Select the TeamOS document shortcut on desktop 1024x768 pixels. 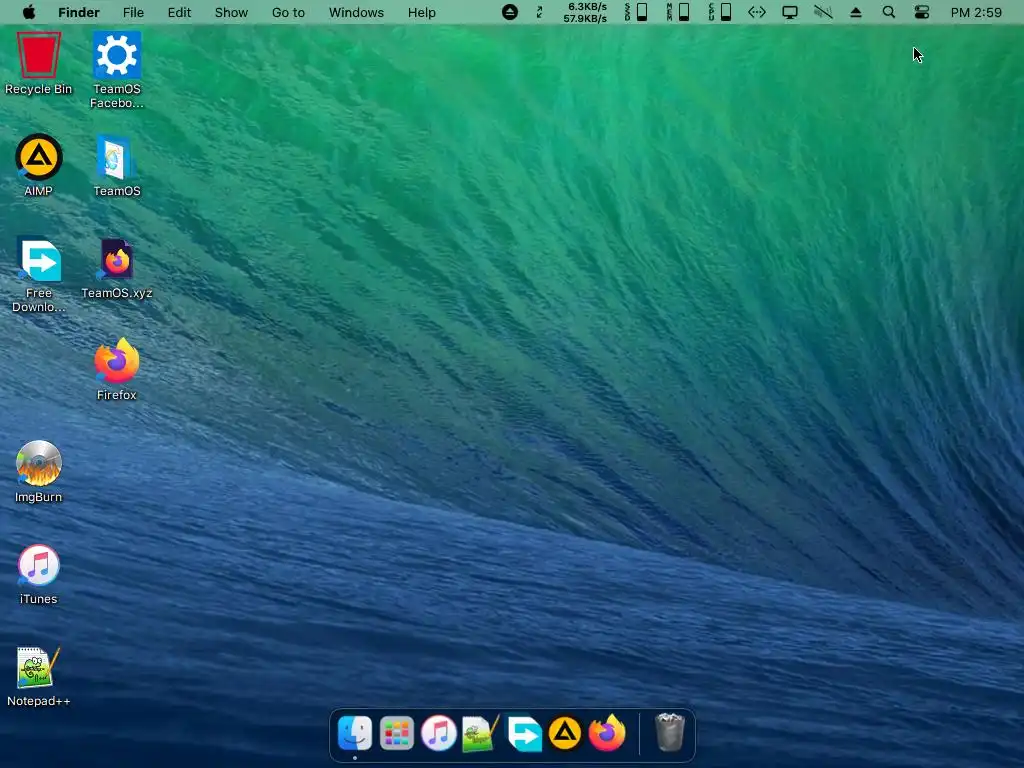point(116,157)
